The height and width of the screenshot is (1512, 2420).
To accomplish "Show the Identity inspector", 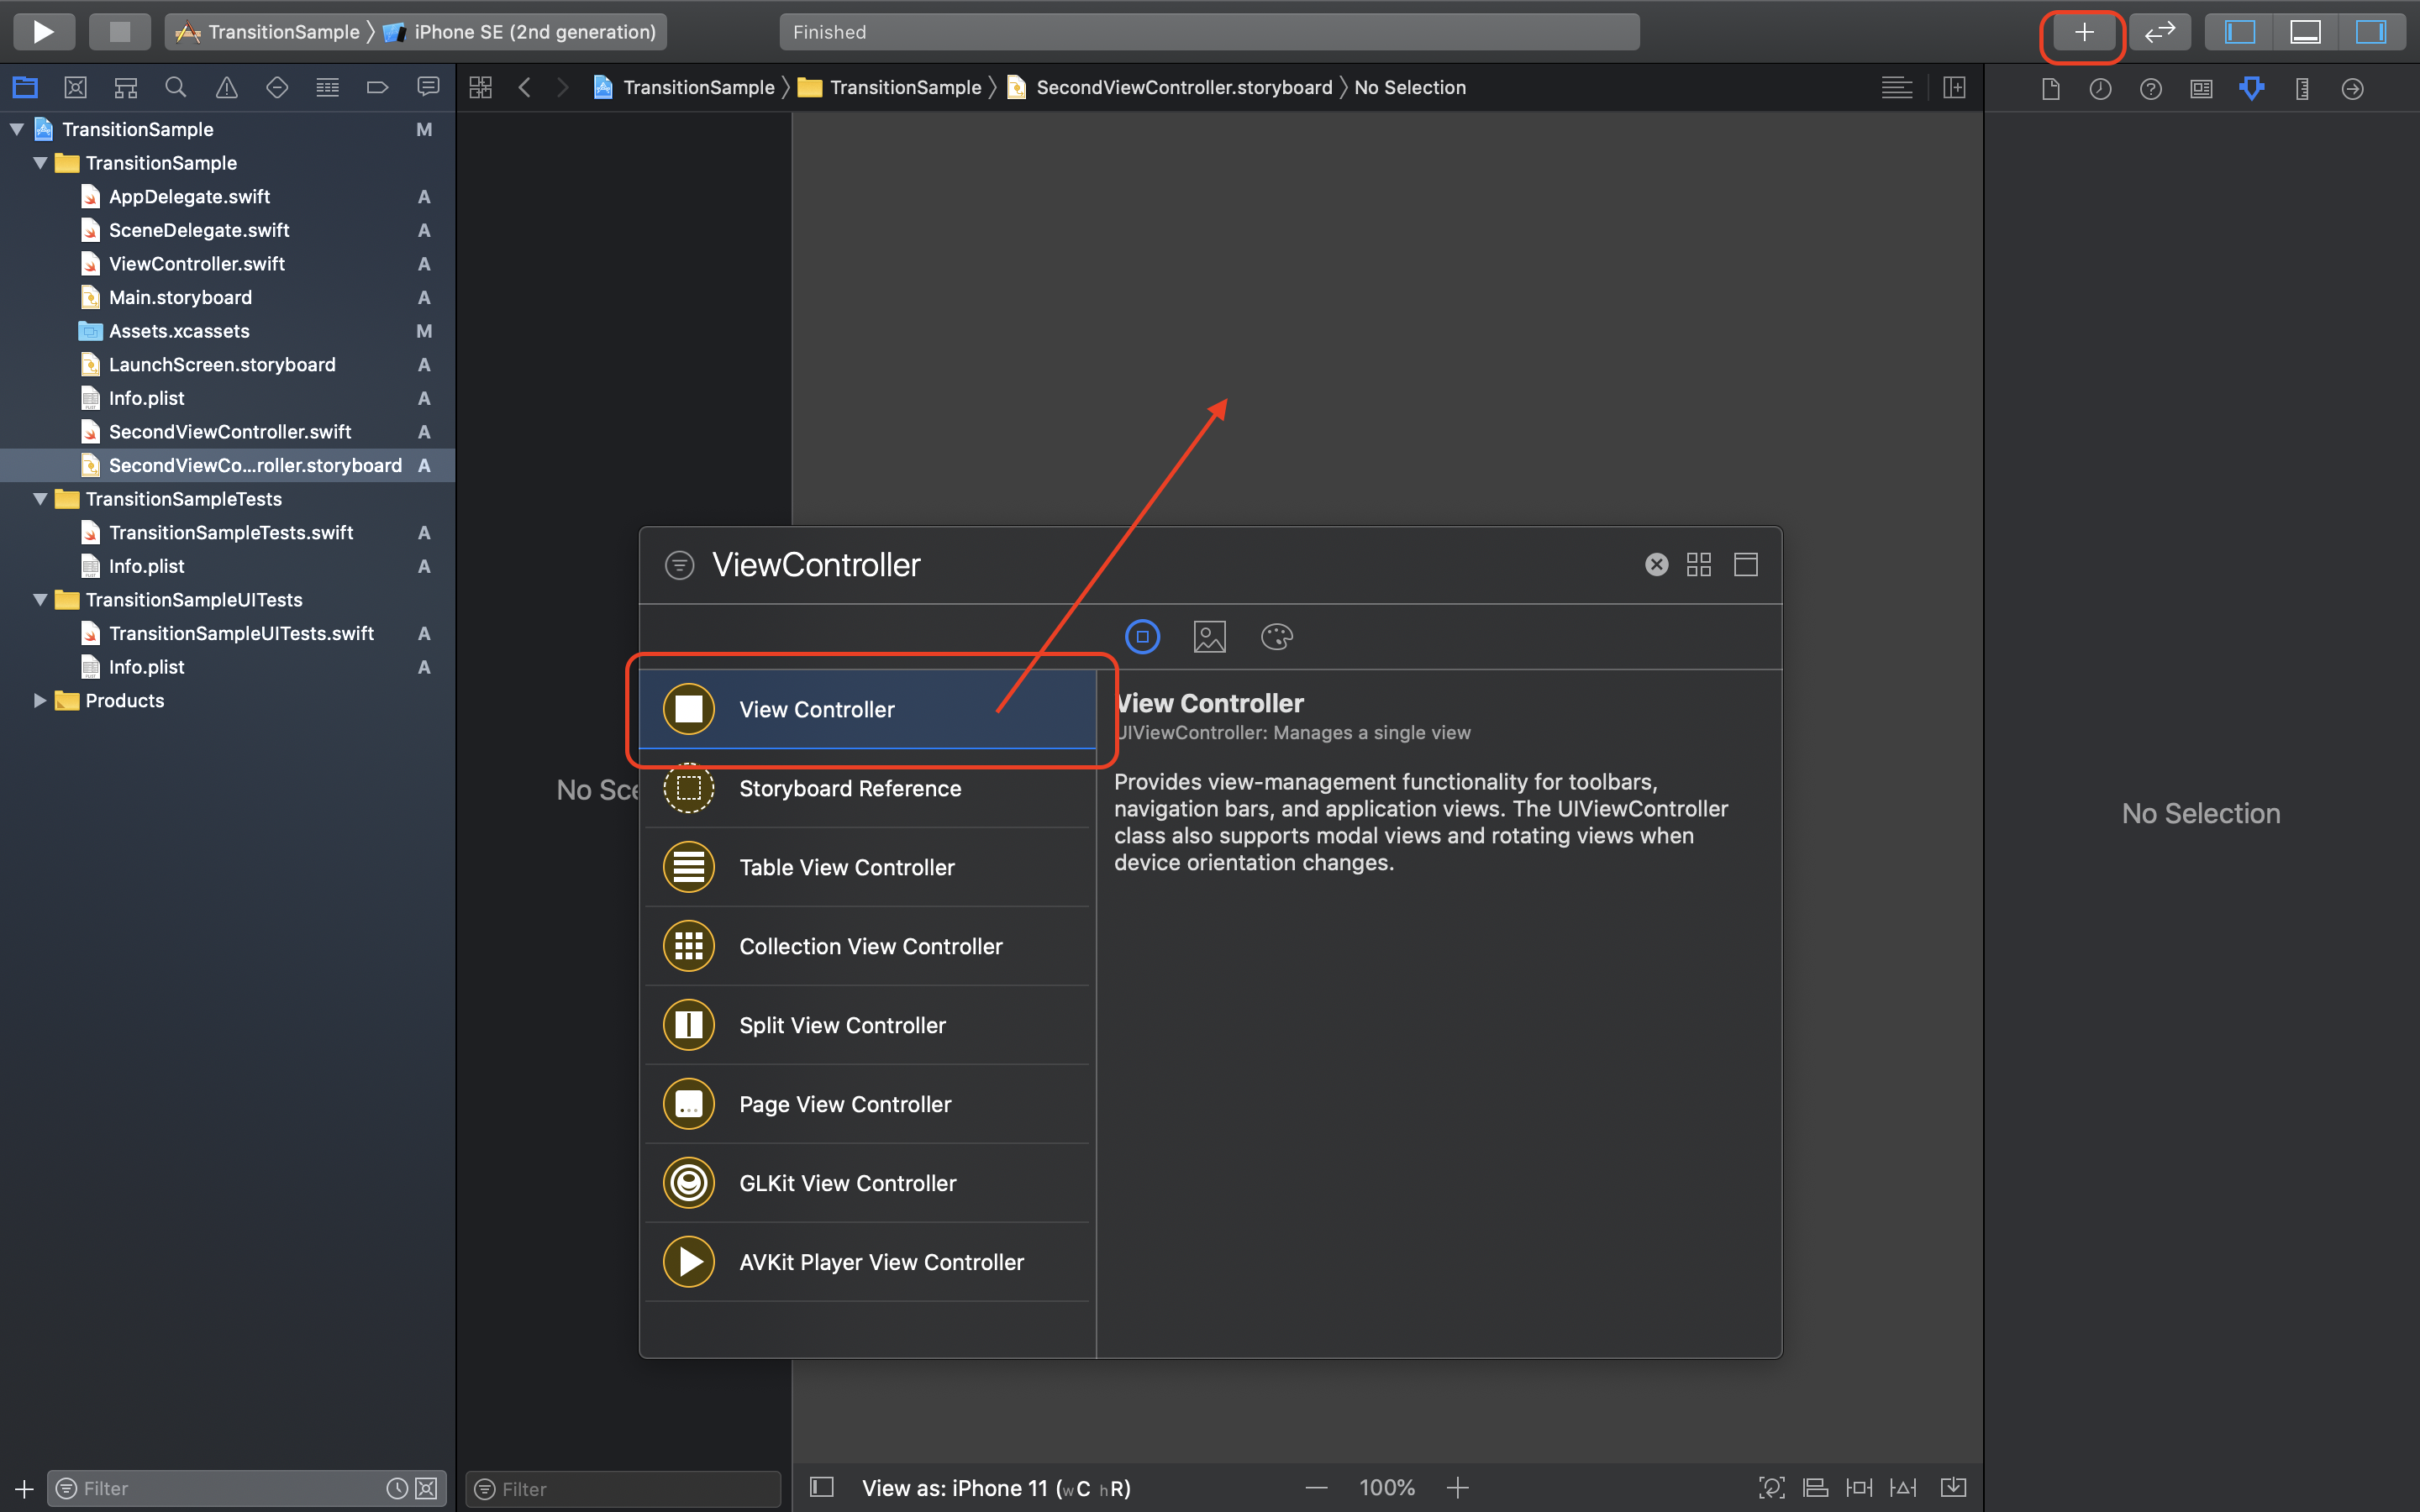I will click(2201, 89).
